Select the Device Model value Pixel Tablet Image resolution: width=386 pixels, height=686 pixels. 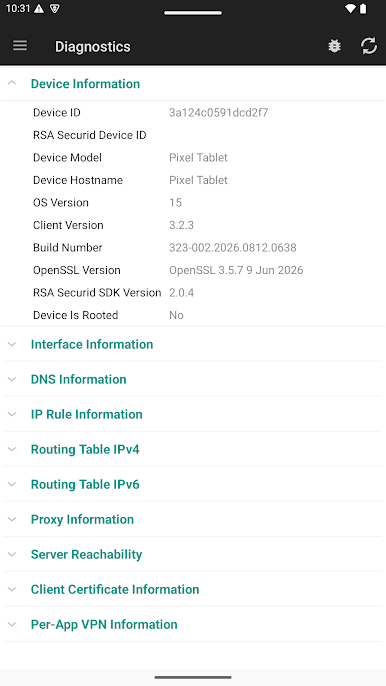point(198,158)
